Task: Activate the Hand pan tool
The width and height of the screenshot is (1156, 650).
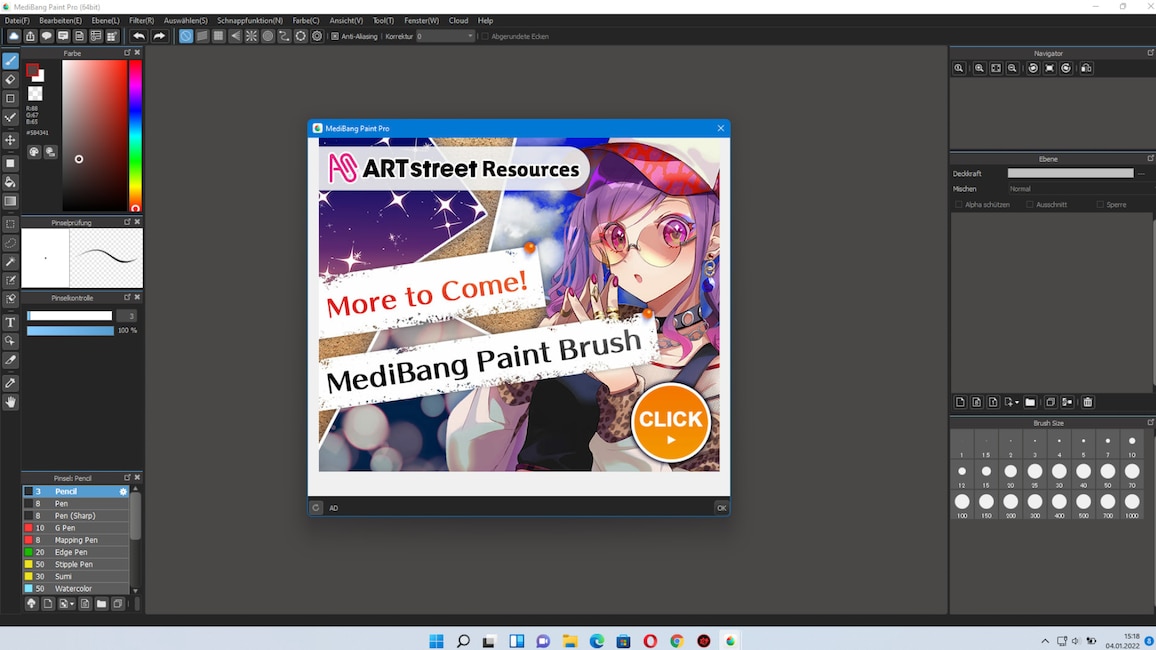Action: (x=10, y=402)
